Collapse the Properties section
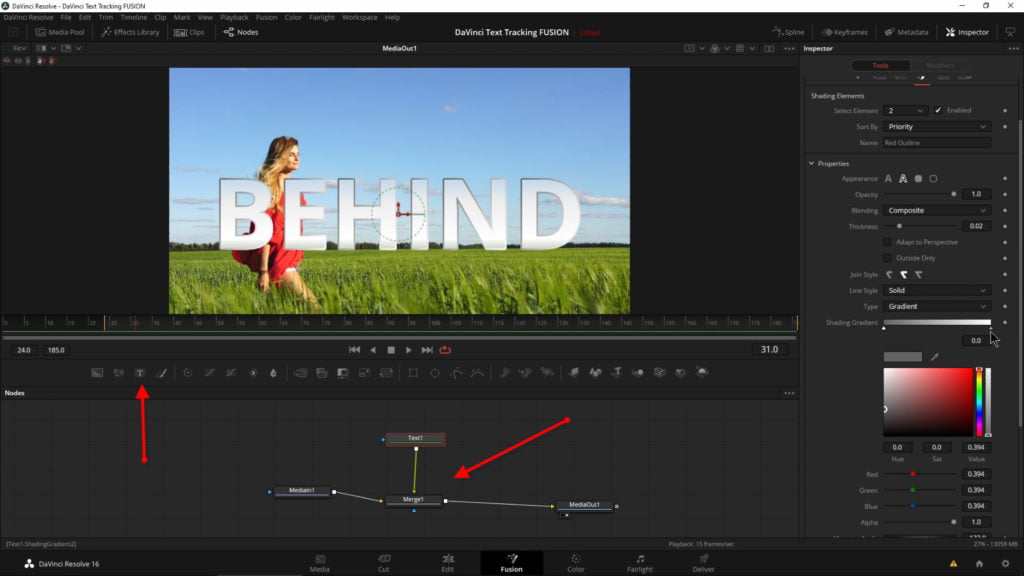1024x576 pixels. coord(812,163)
